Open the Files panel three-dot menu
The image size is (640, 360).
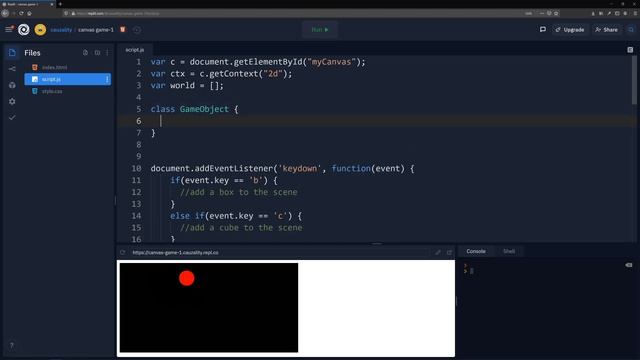pyautogui.click(x=107, y=53)
